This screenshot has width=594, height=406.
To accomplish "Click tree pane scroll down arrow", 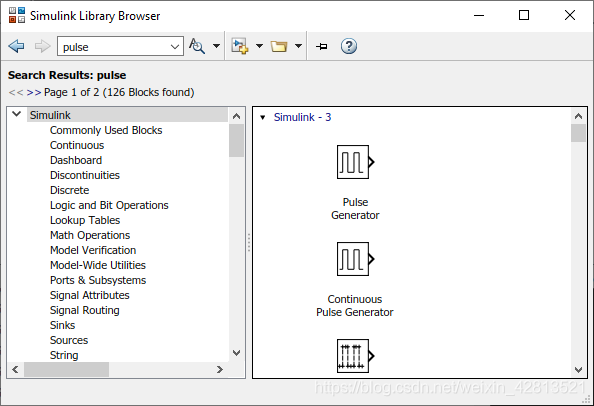I will pos(236,353).
